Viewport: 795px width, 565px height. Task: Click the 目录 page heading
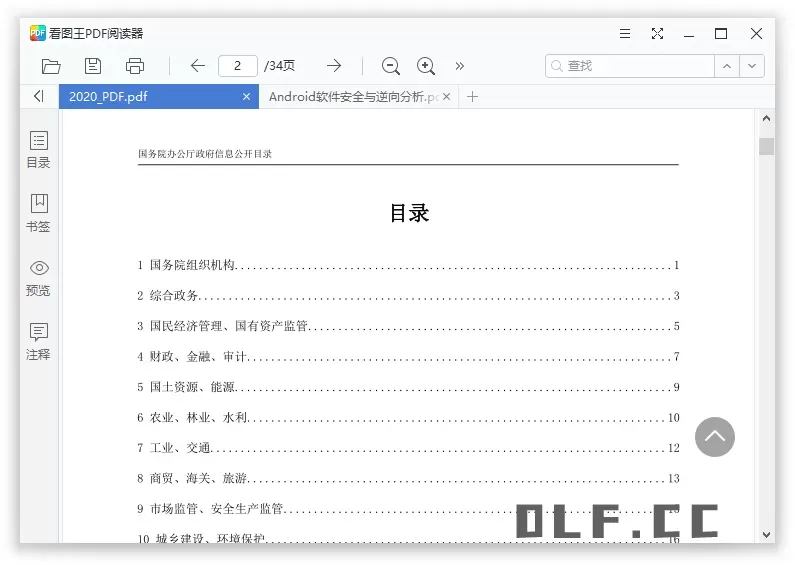(409, 213)
